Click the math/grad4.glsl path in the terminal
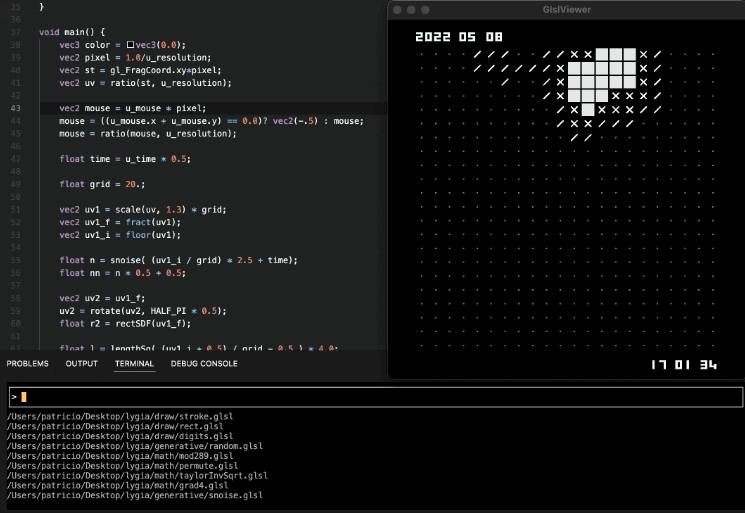This screenshot has height=513, width=745. [117, 485]
